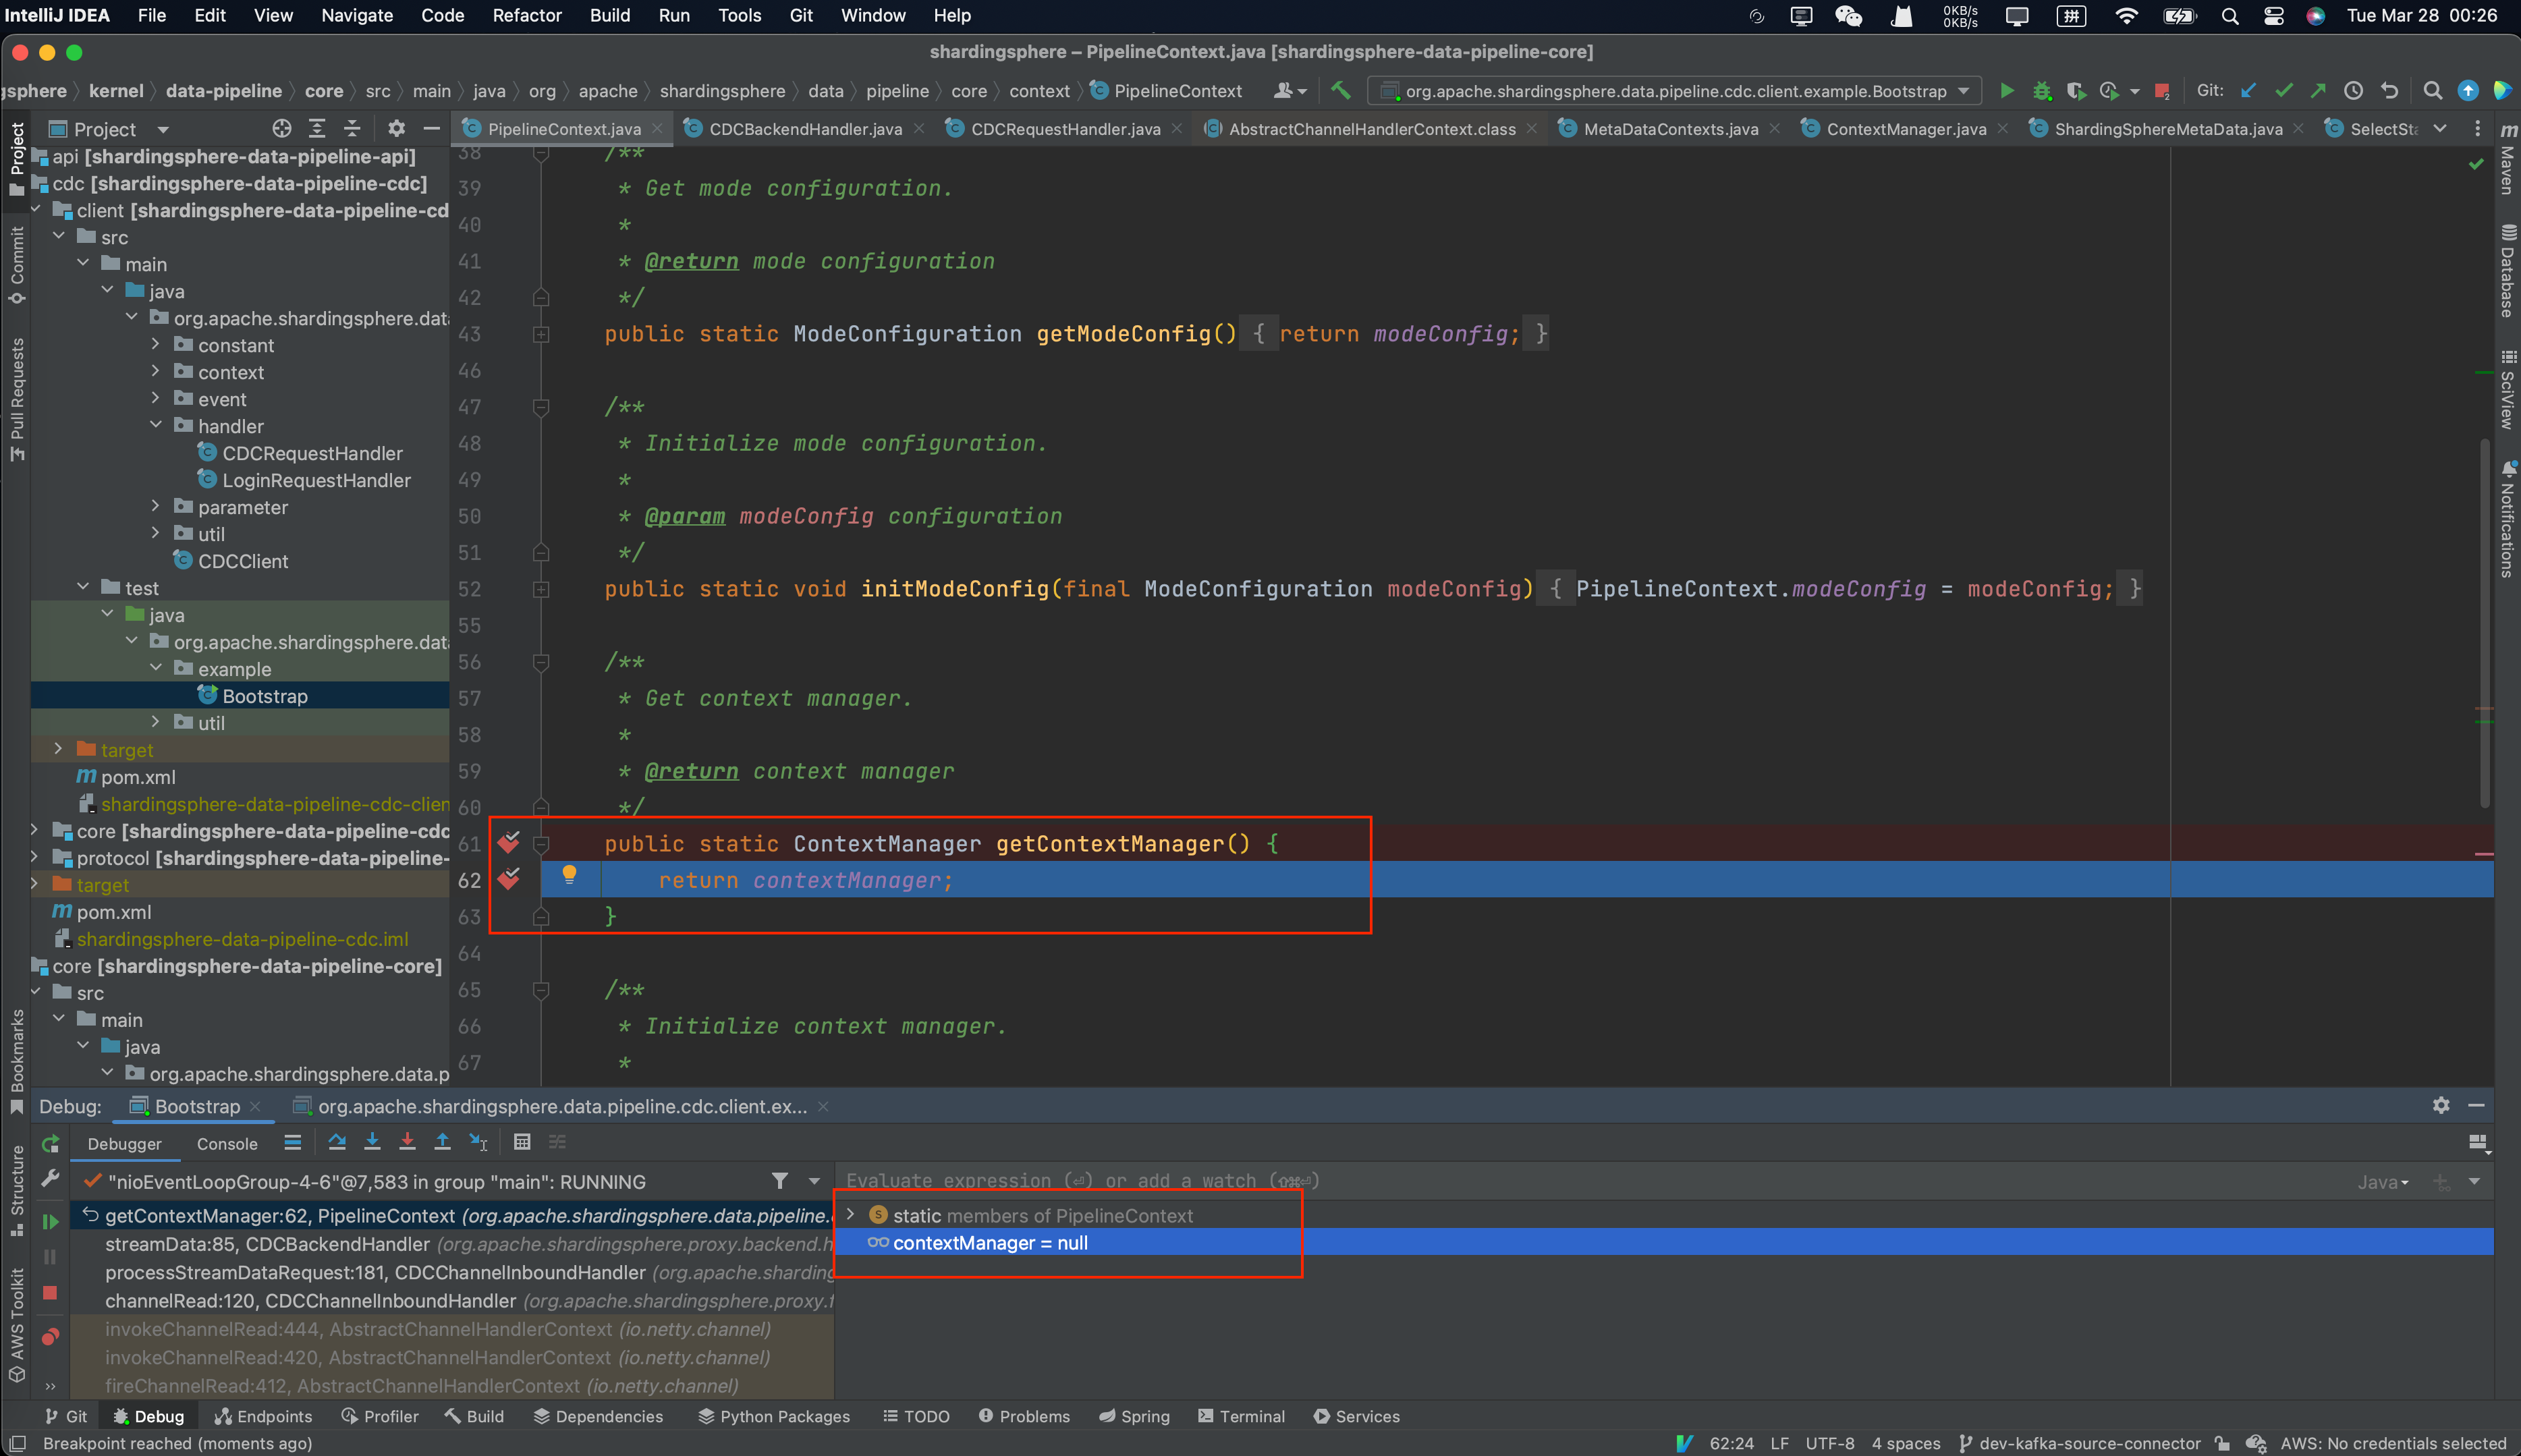Toggle the Notifications tool window
The height and width of the screenshot is (1456, 2521).
coord(2507,518)
